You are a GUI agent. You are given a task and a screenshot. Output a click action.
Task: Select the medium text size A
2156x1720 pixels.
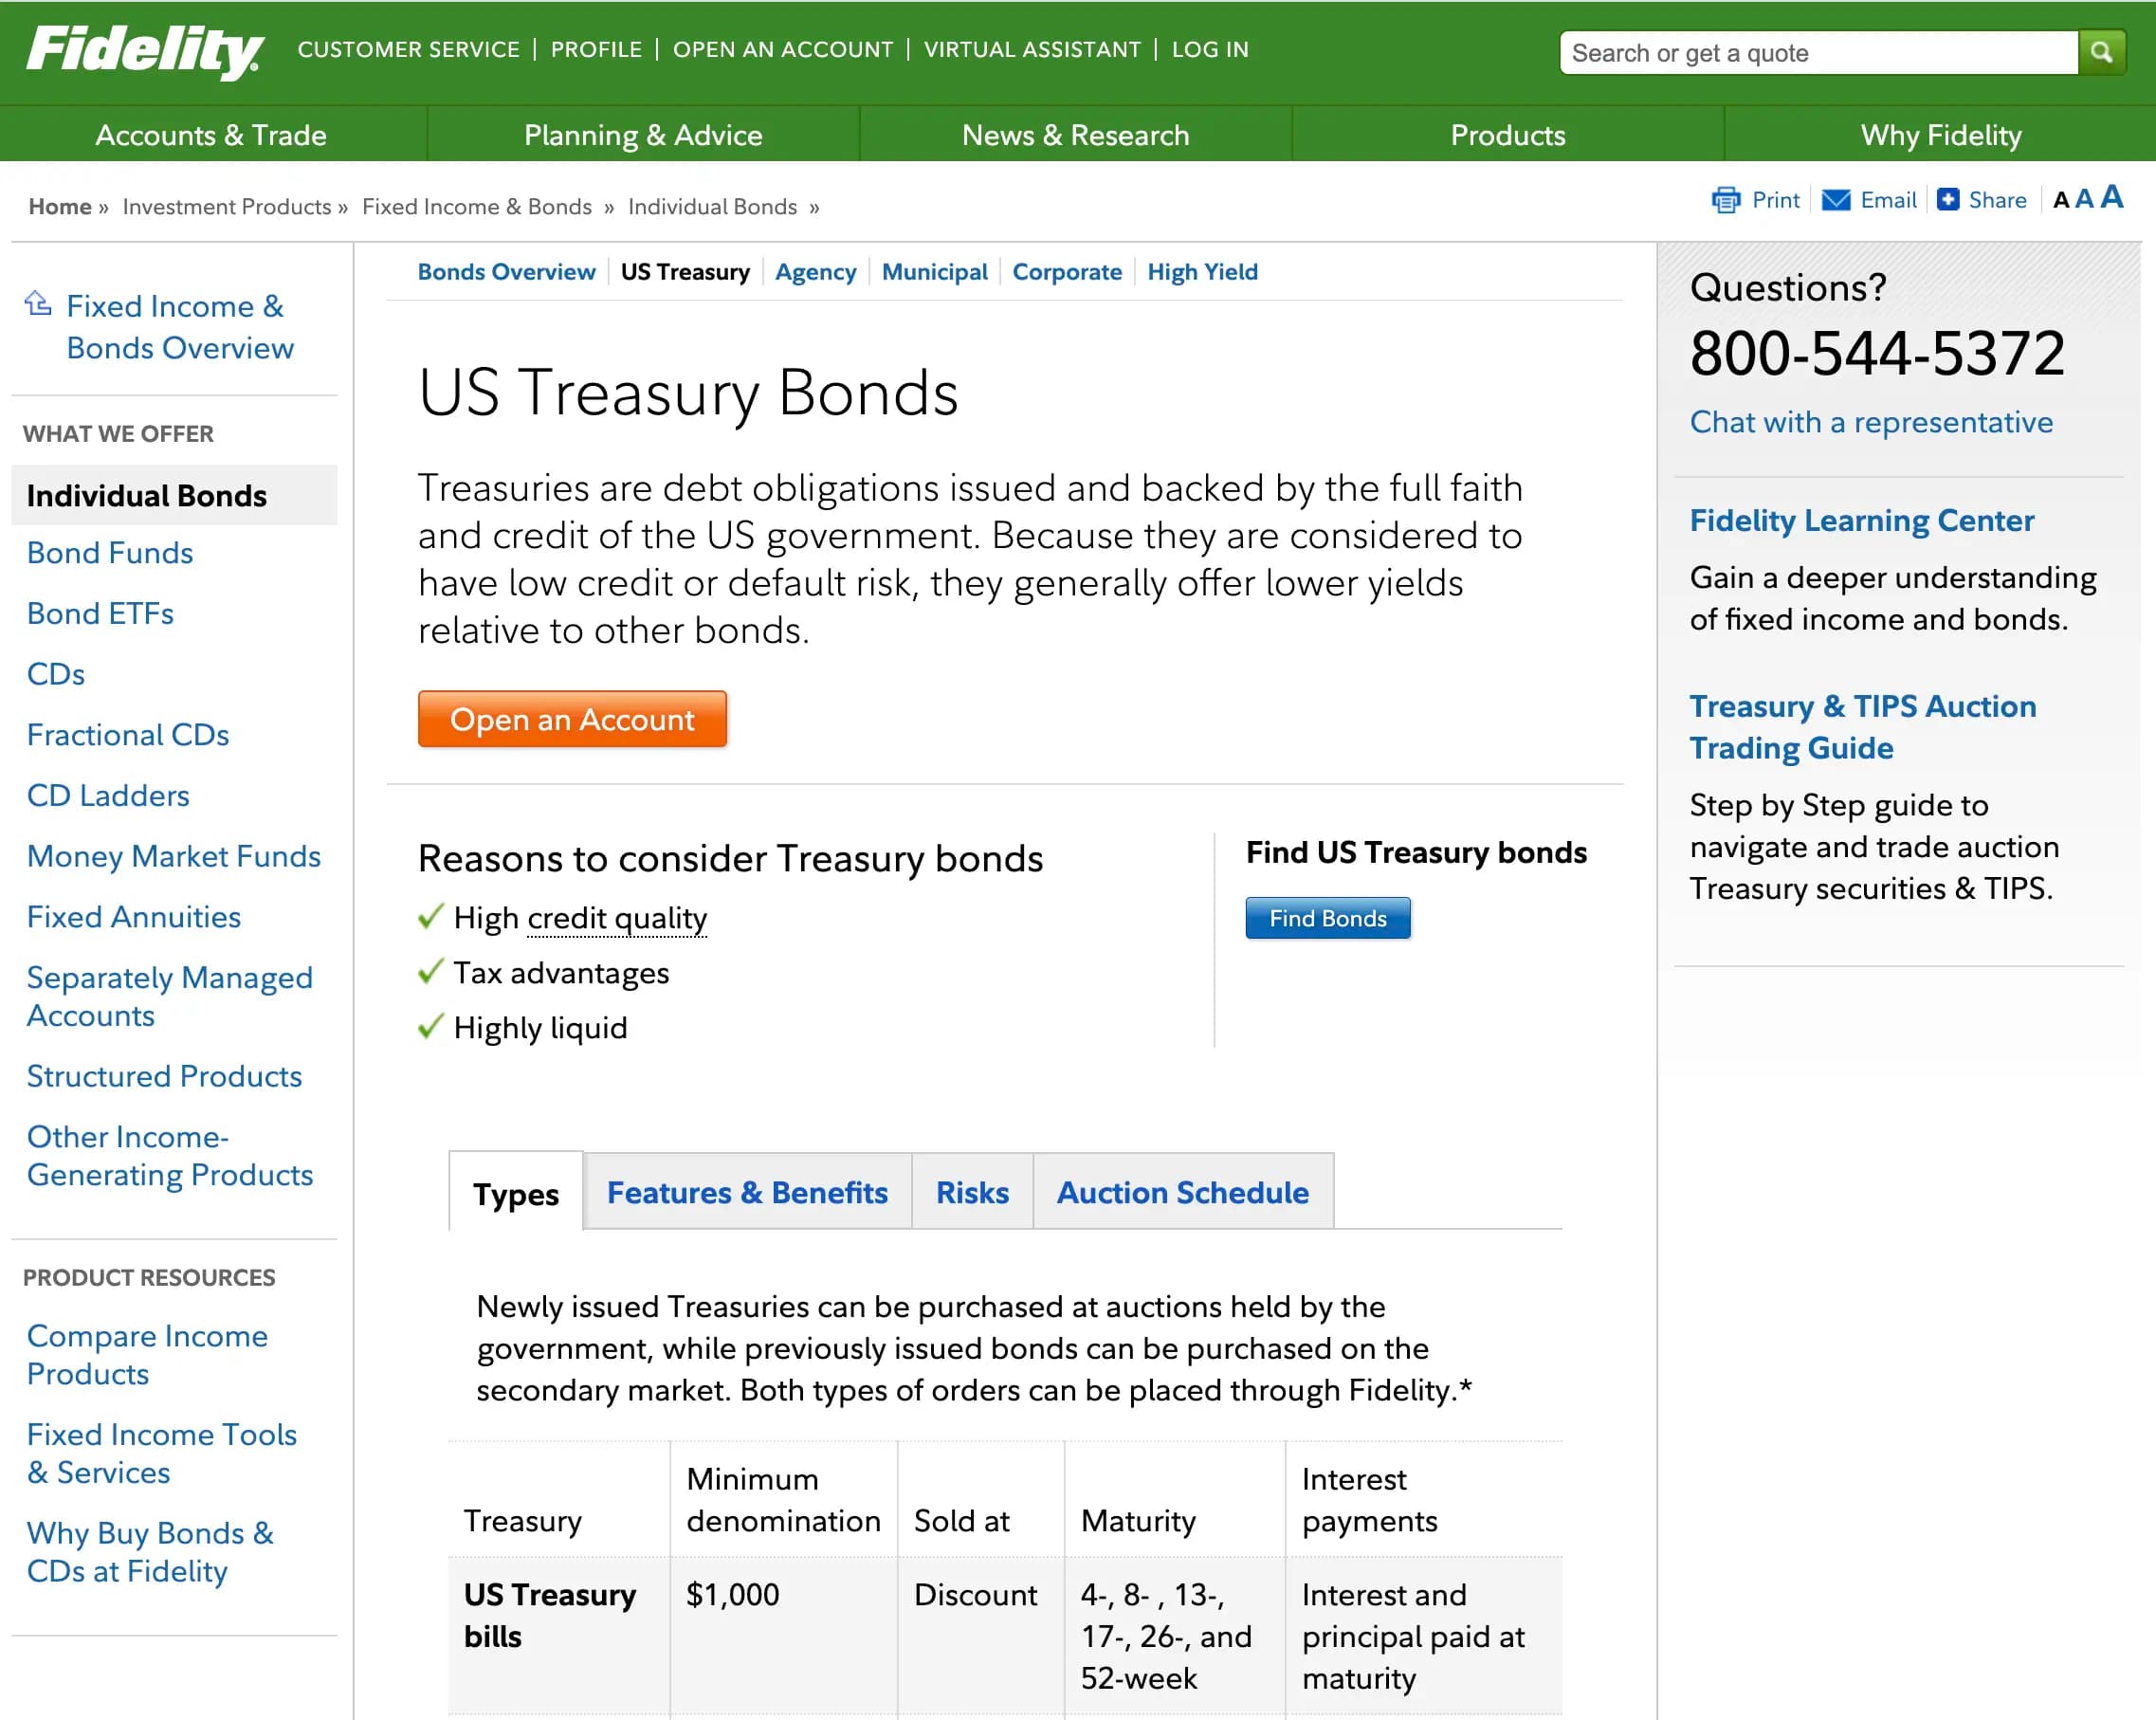point(2084,199)
